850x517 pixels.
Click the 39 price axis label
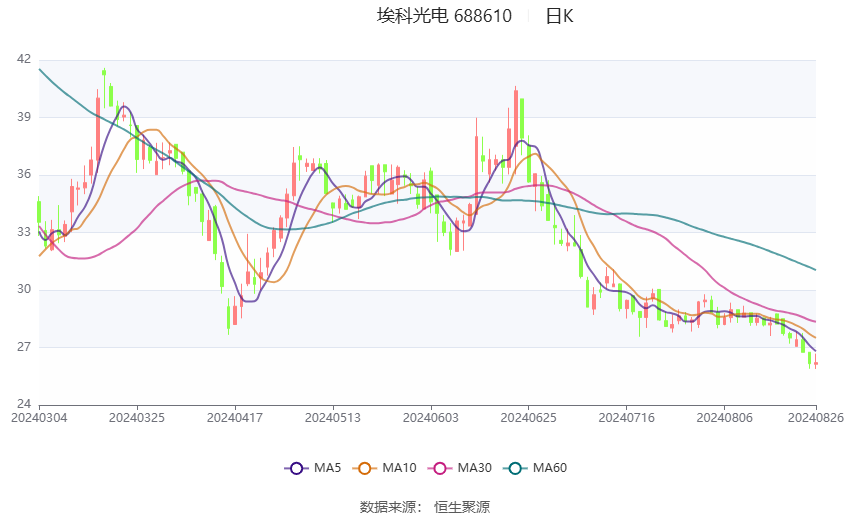[x=24, y=117]
